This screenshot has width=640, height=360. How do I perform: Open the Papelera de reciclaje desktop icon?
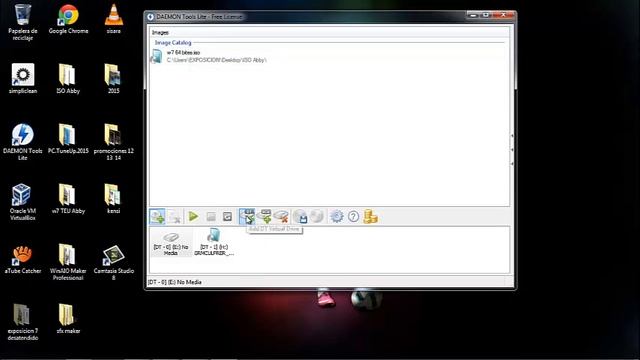[x=22, y=22]
